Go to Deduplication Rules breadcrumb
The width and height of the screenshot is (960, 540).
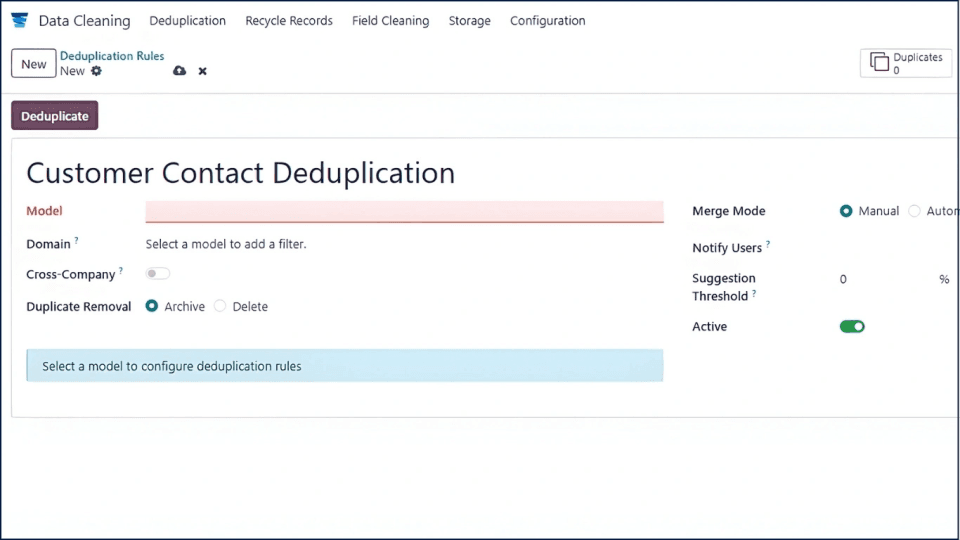[112, 56]
